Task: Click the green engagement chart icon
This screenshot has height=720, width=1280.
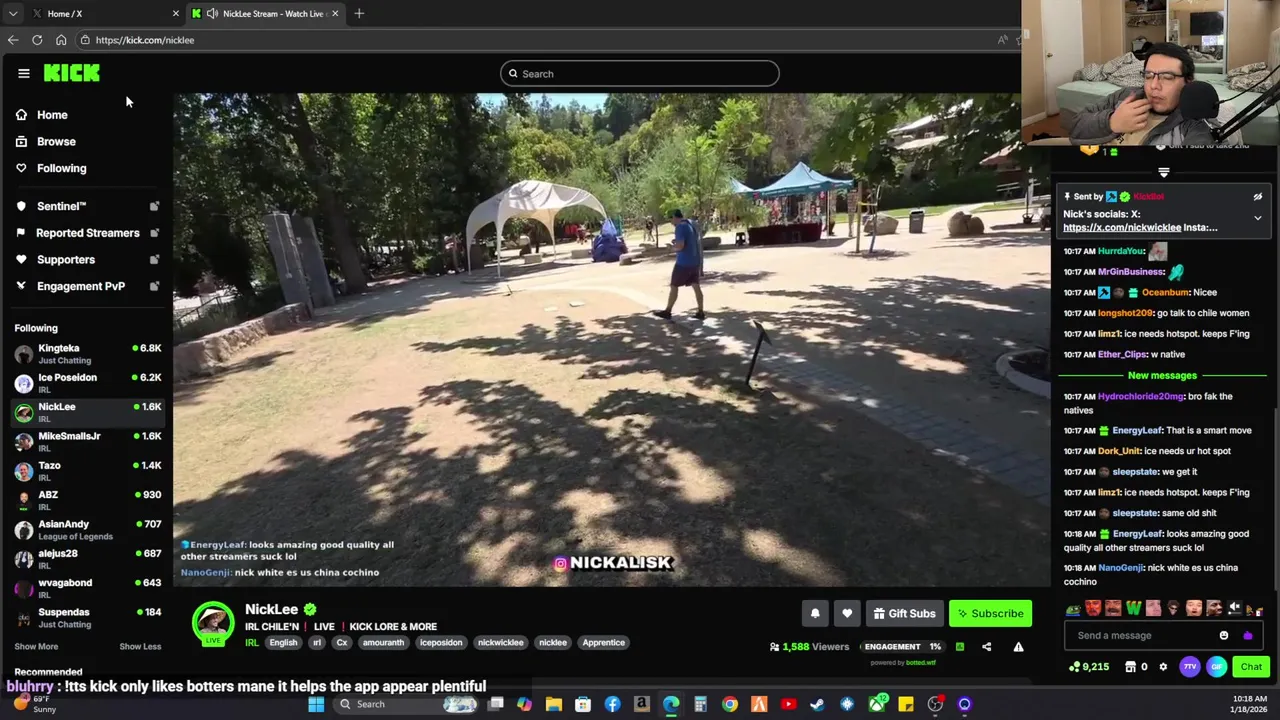Action: pyautogui.click(x=960, y=647)
